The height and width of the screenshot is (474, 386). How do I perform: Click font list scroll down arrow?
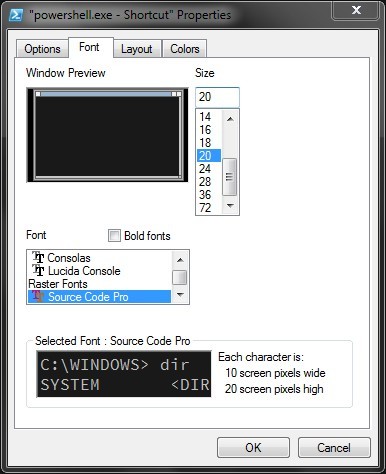(x=180, y=295)
